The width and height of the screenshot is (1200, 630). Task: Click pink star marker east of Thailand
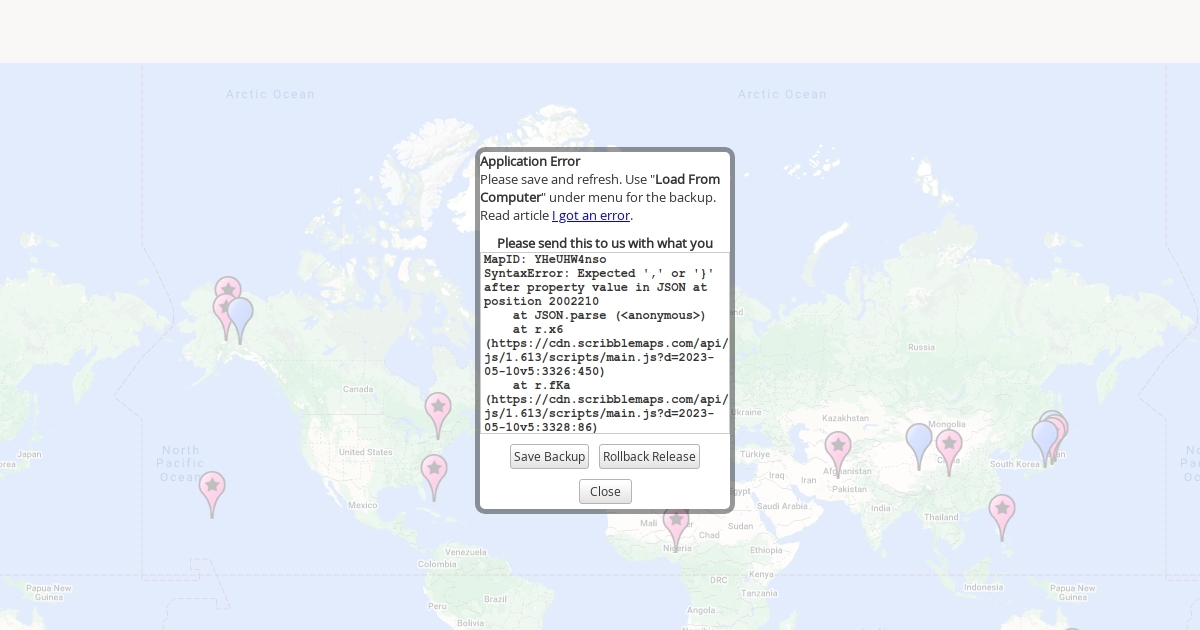[x=1002, y=511]
